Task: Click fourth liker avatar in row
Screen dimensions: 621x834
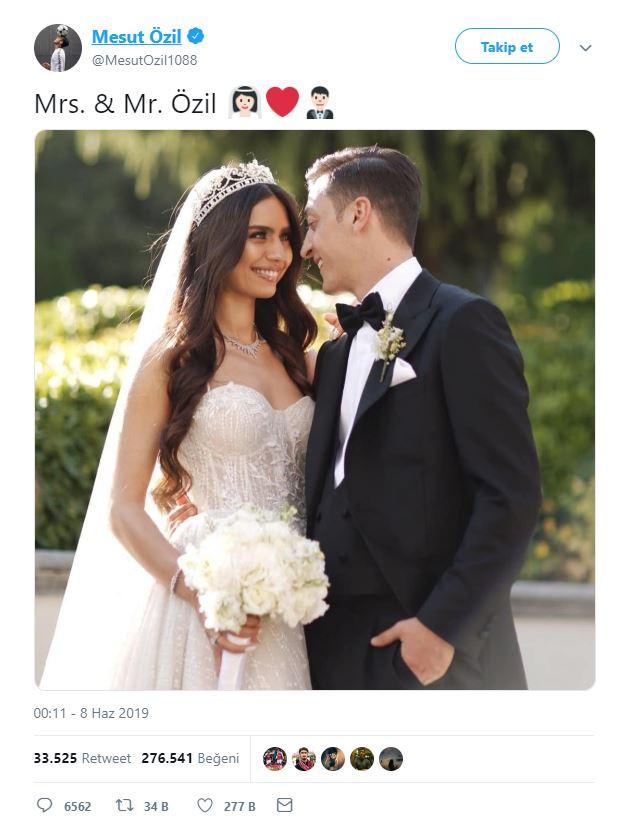Action: tap(362, 758)
